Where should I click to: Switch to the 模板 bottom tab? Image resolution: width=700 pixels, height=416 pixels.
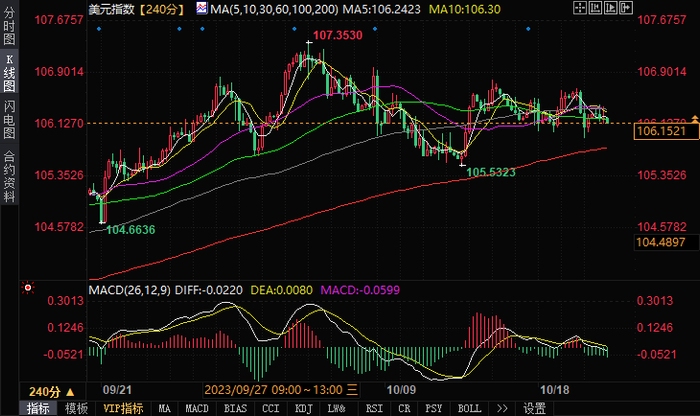(x=76, y=408)
